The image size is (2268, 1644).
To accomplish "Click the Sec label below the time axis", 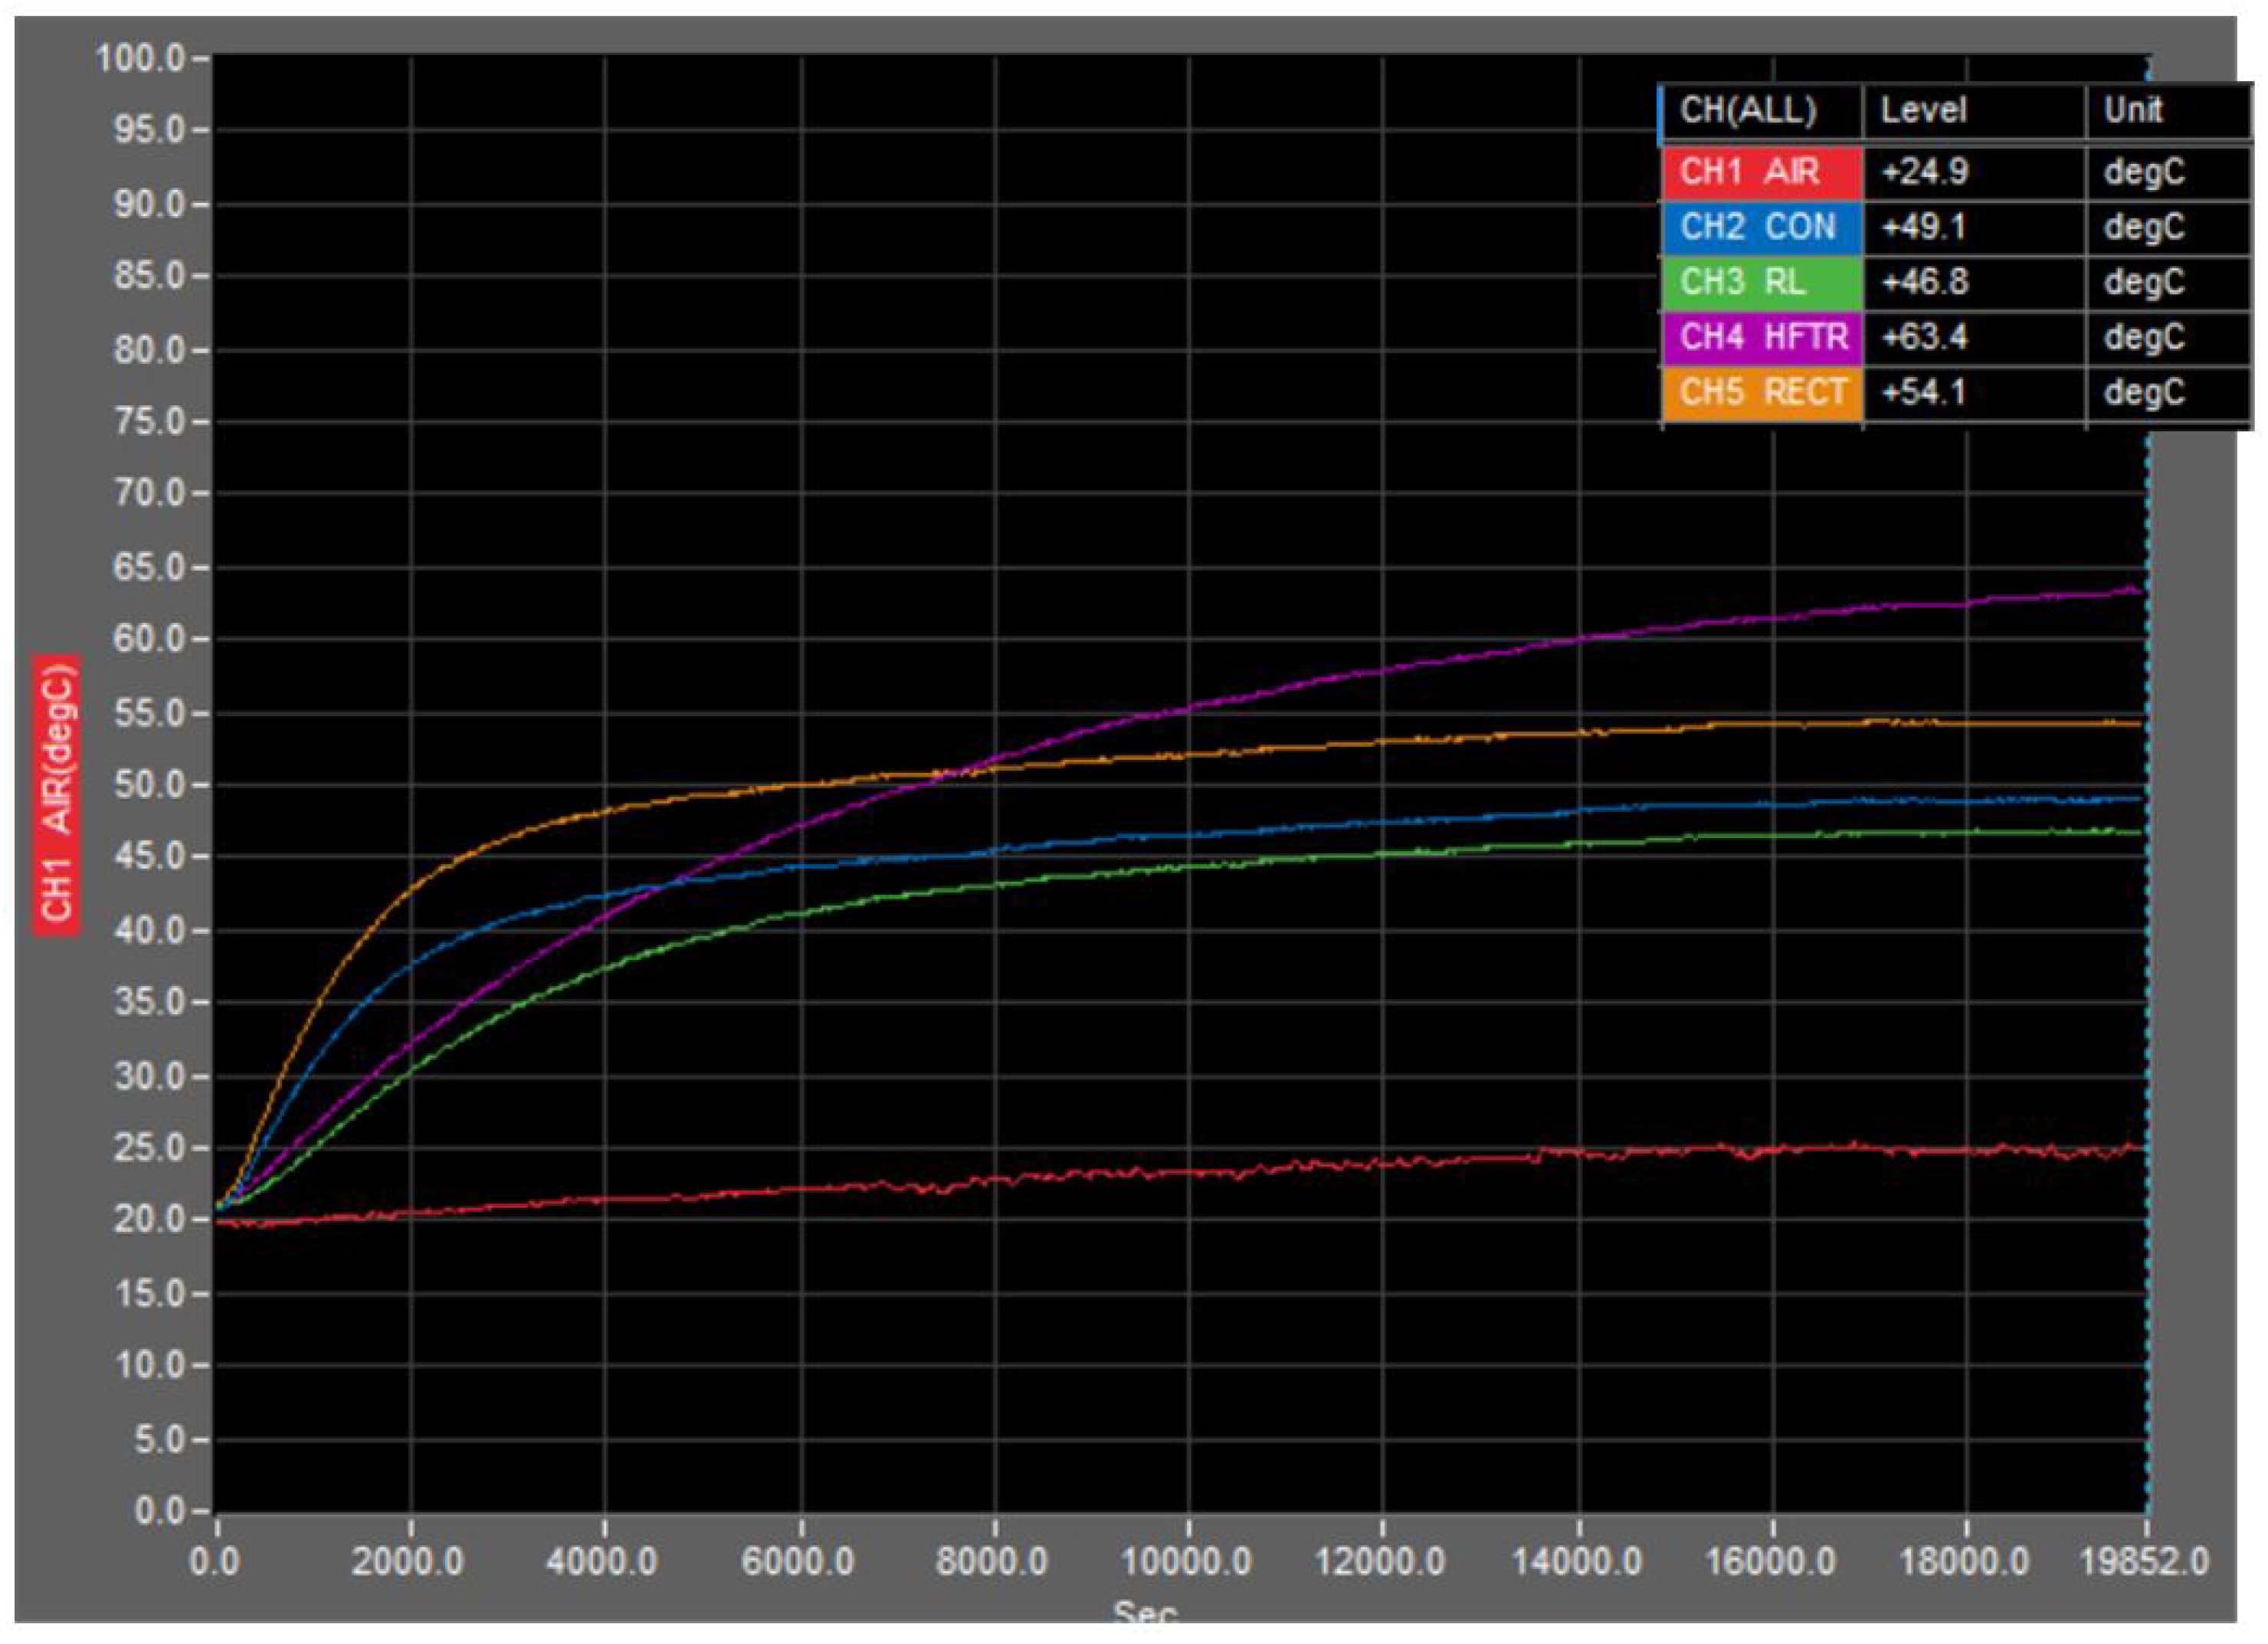I will tap(1146, 1612).
